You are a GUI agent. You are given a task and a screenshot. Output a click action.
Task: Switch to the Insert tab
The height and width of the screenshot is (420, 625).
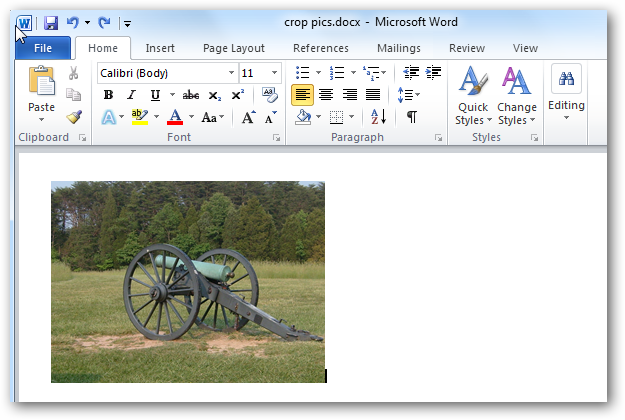[160, 48]
